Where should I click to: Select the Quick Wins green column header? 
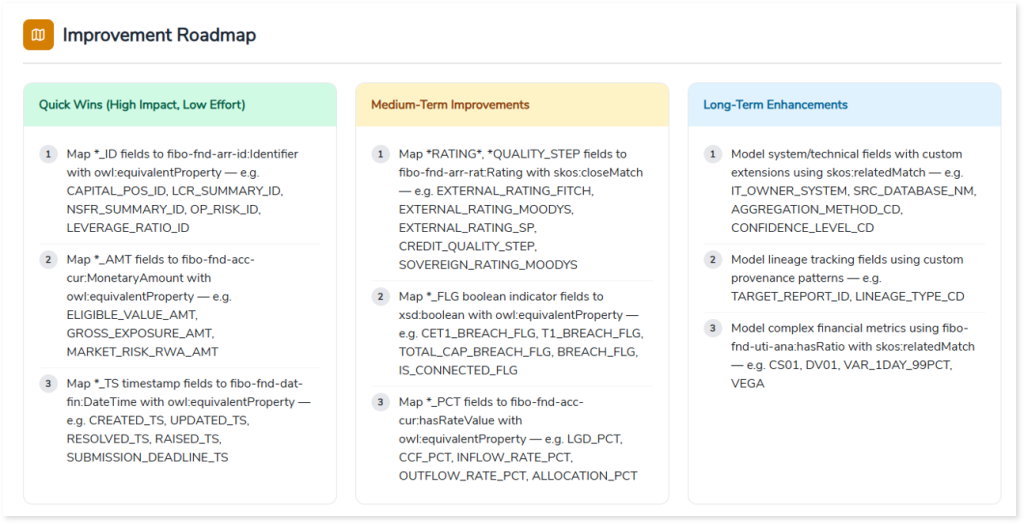point(141,104)
